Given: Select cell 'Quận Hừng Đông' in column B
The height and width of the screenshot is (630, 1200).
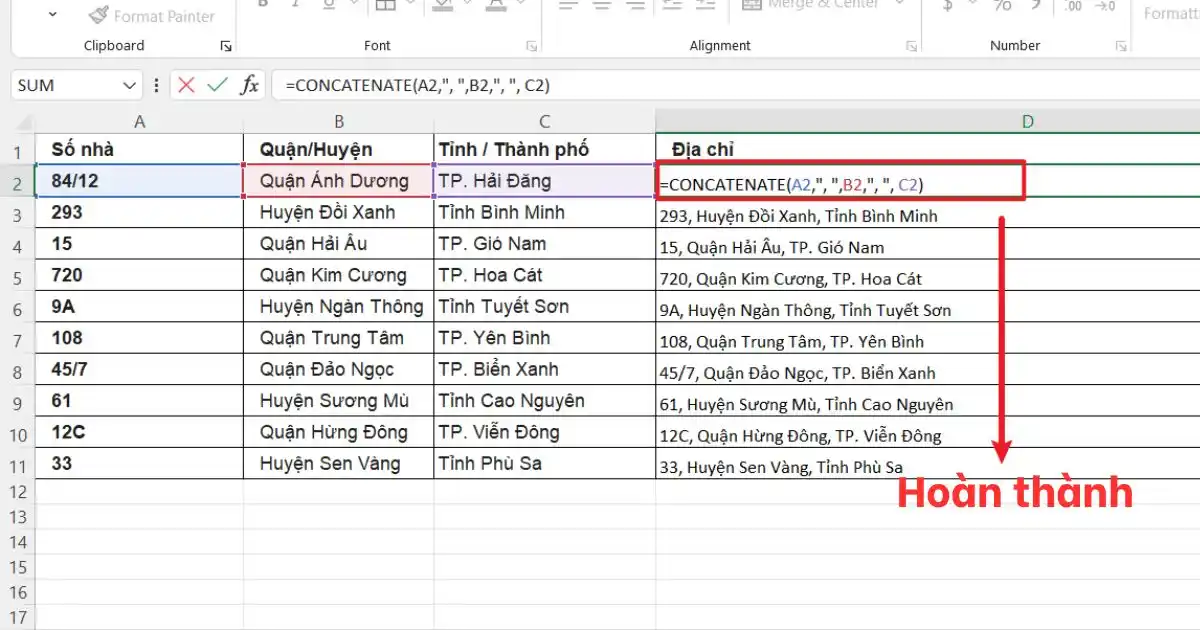Looking at the screenshot, I should [339, 433].
